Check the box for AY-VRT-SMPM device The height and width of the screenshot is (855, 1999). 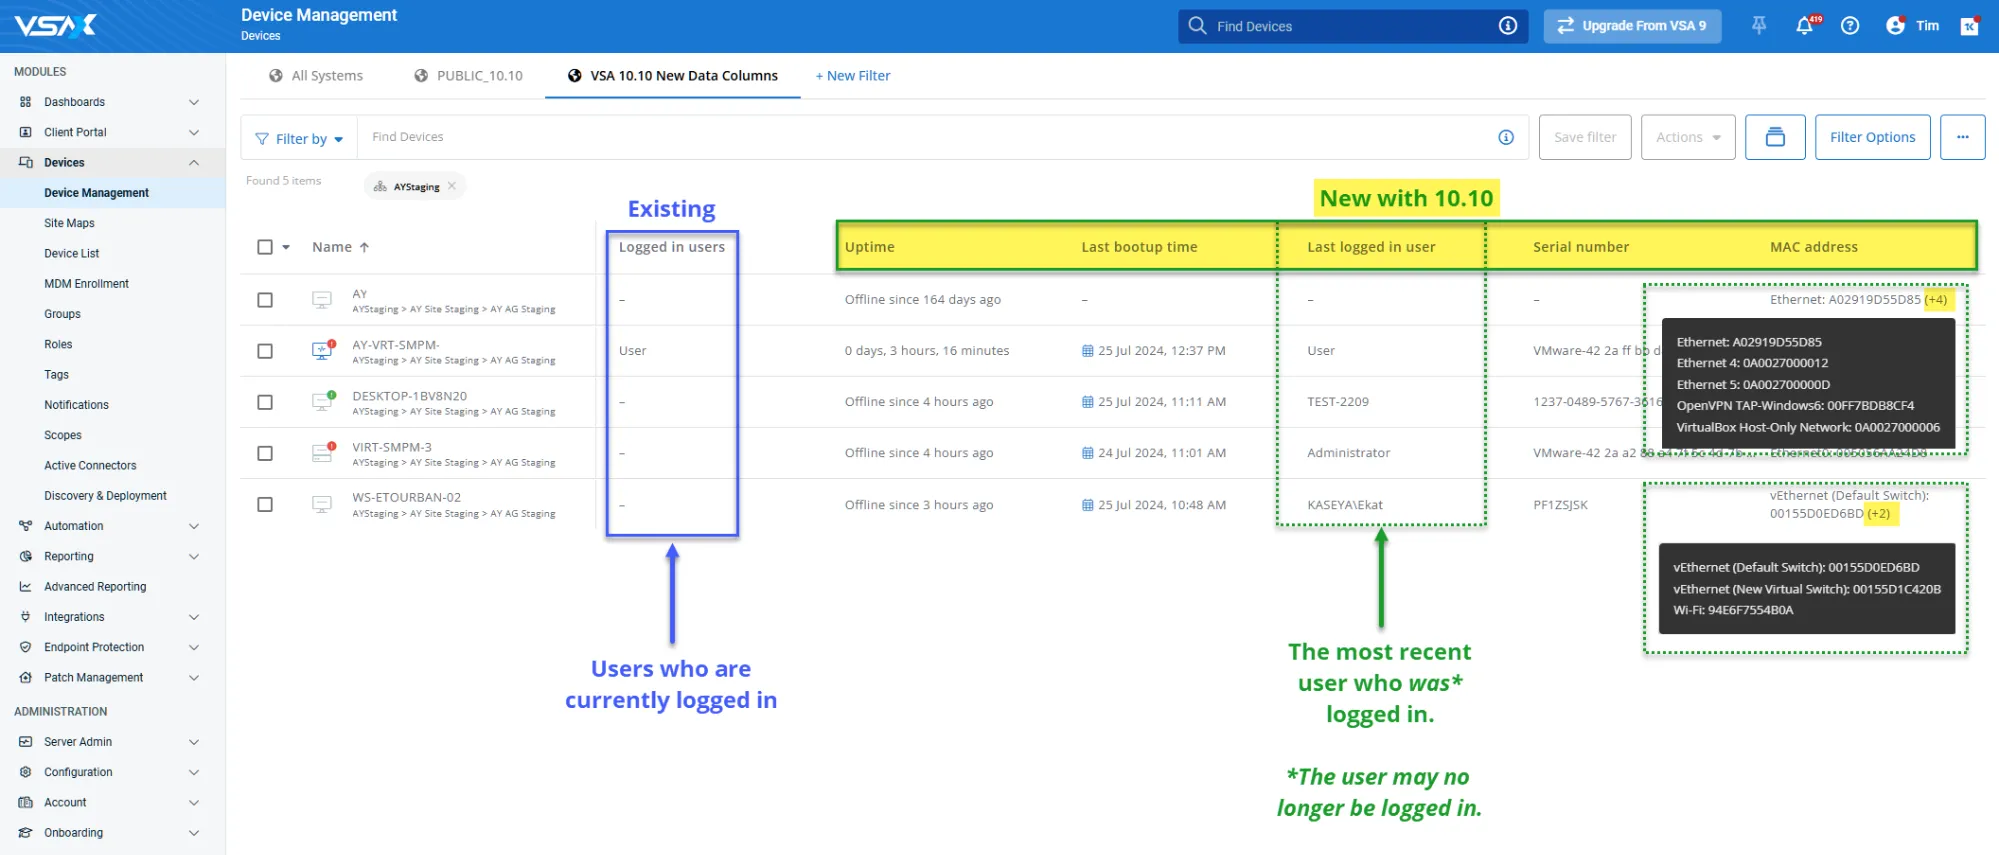point(265,351)
